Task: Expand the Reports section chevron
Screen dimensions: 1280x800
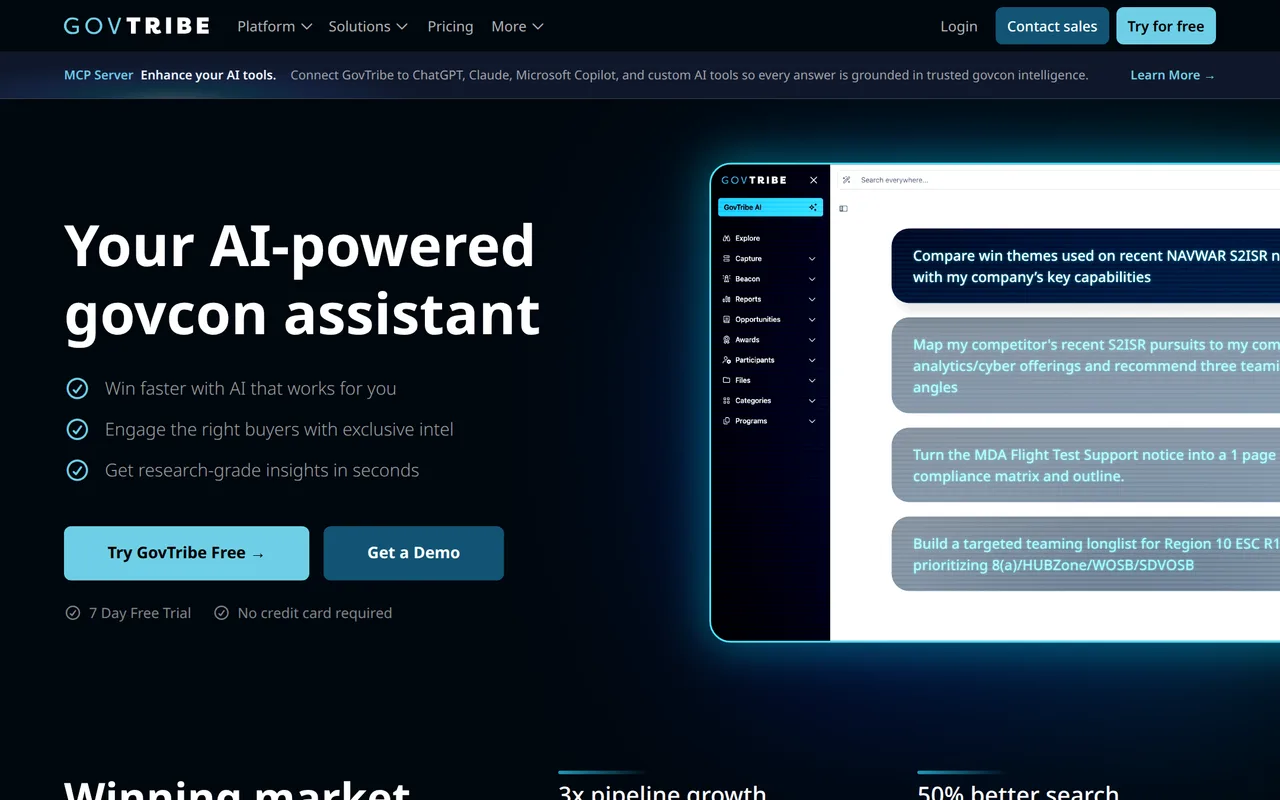Action: pyautogui.click(x=812, y=299)
